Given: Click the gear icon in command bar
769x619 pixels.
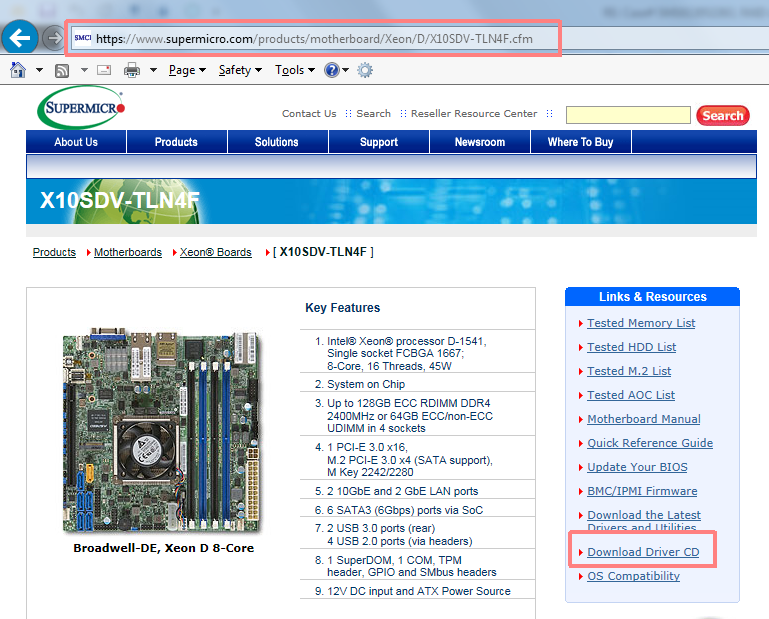Looking at the screenshot, I should 365,70.
